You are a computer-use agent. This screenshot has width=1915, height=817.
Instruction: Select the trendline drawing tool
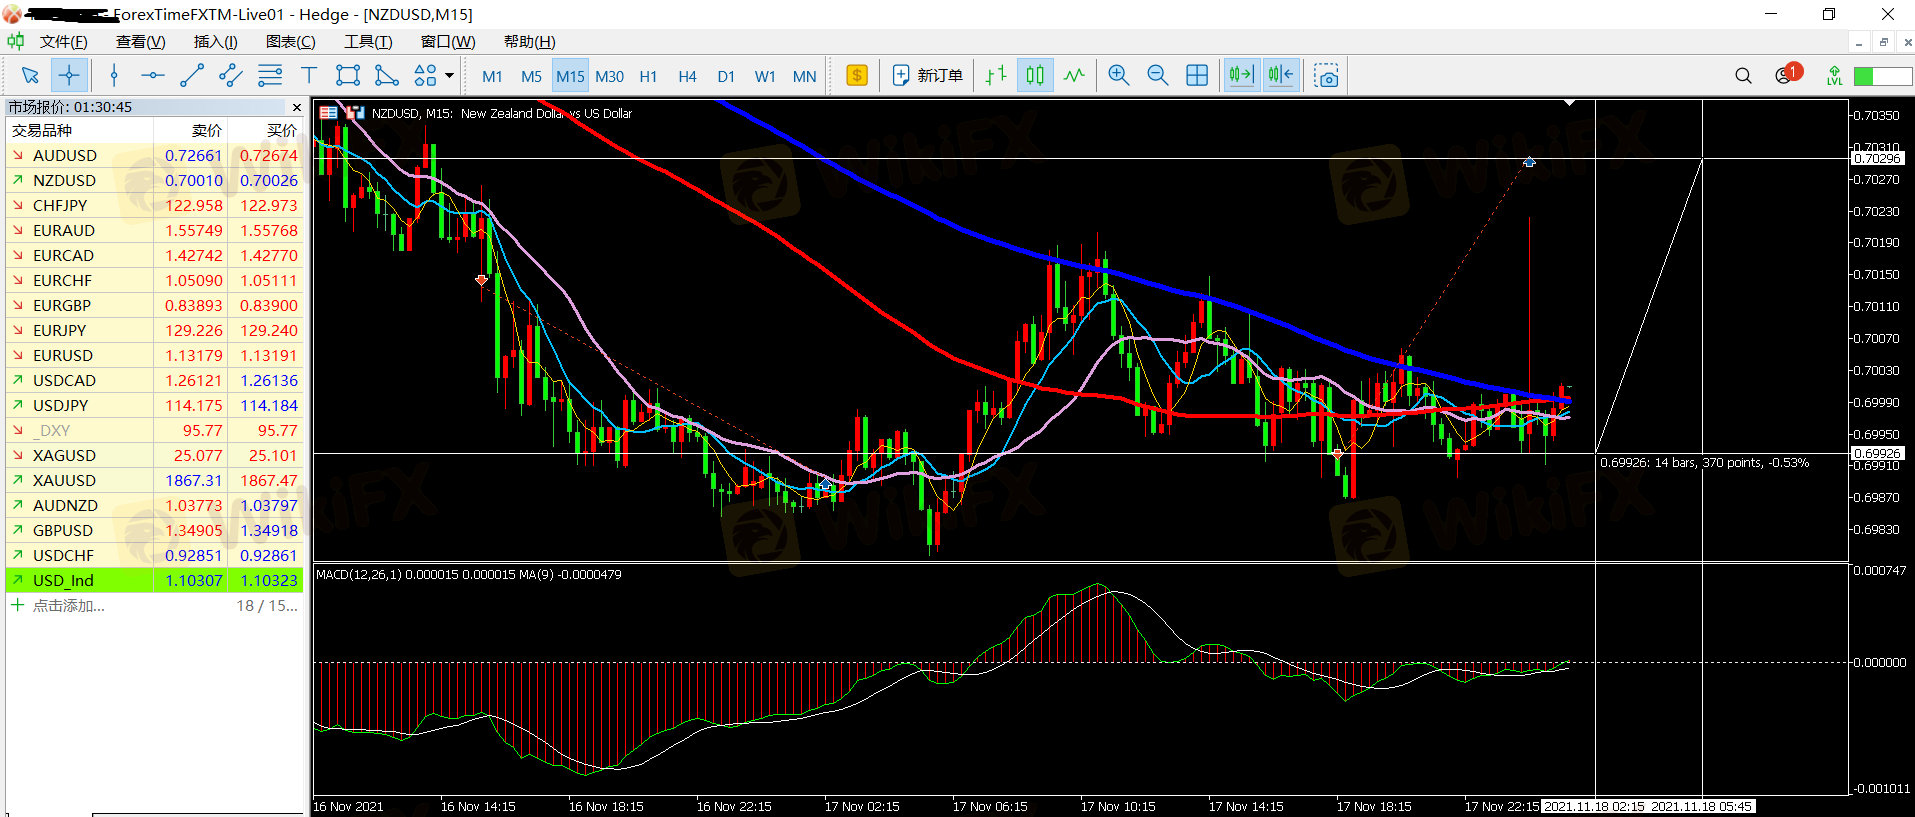(192, 76)
